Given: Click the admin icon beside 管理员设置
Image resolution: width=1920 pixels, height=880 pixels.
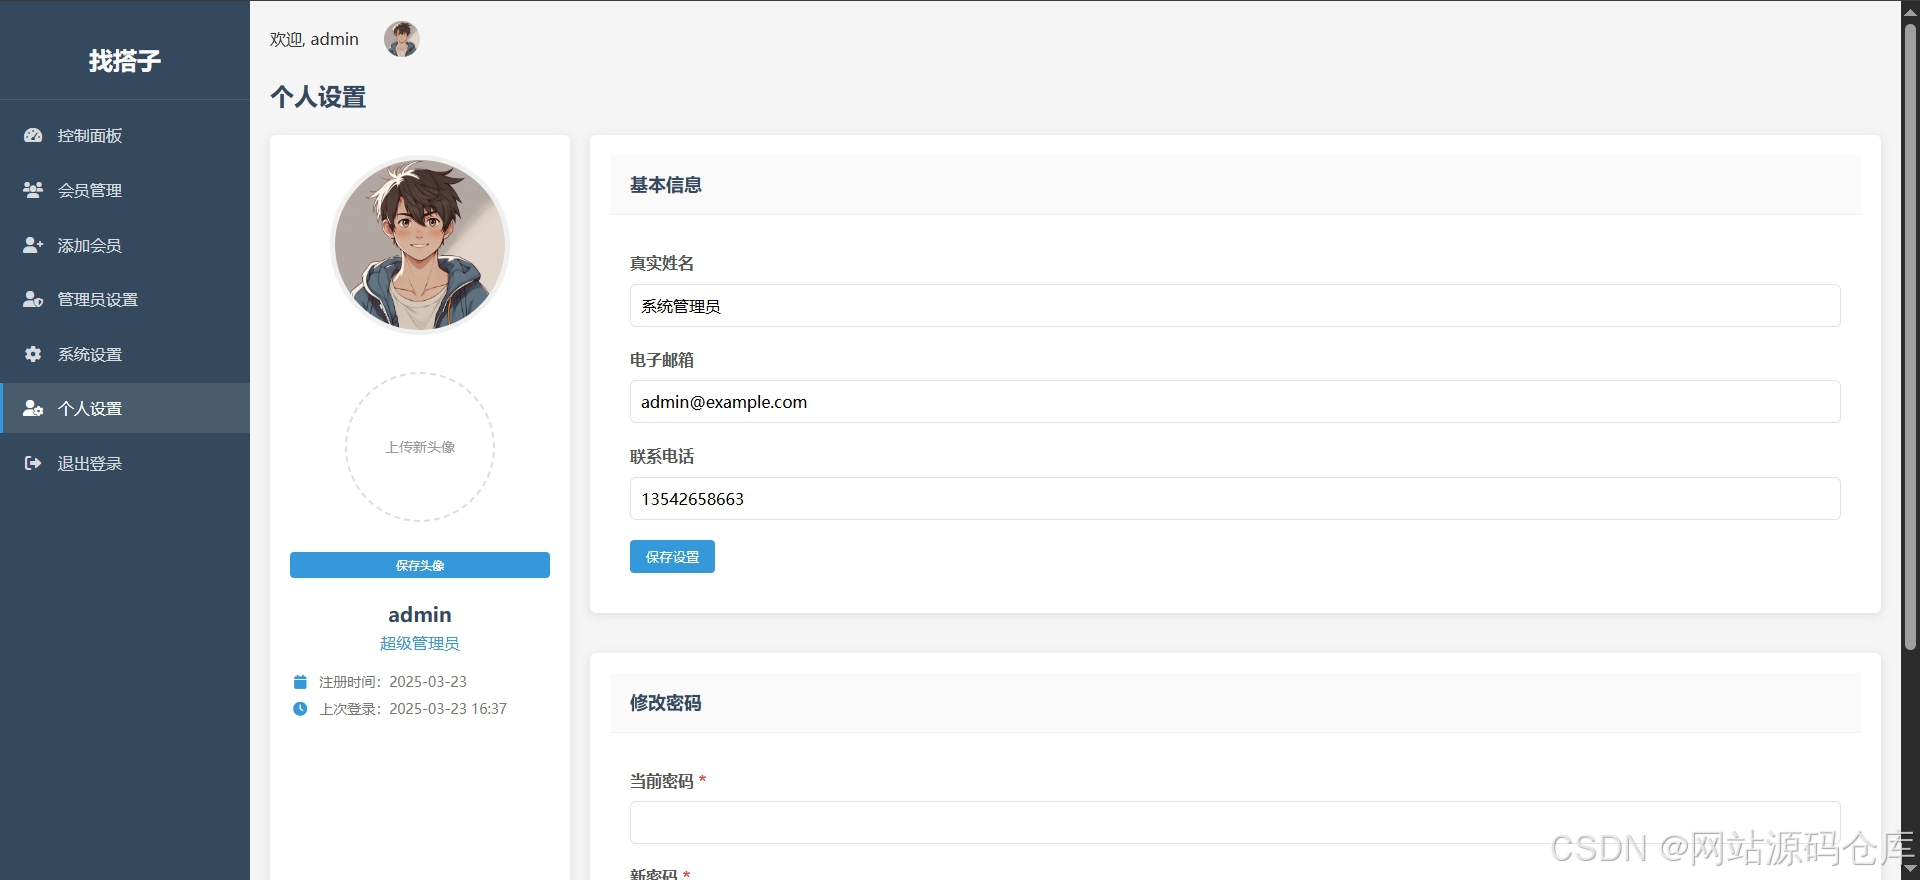Looking at the screenshot, I should 33,299.
